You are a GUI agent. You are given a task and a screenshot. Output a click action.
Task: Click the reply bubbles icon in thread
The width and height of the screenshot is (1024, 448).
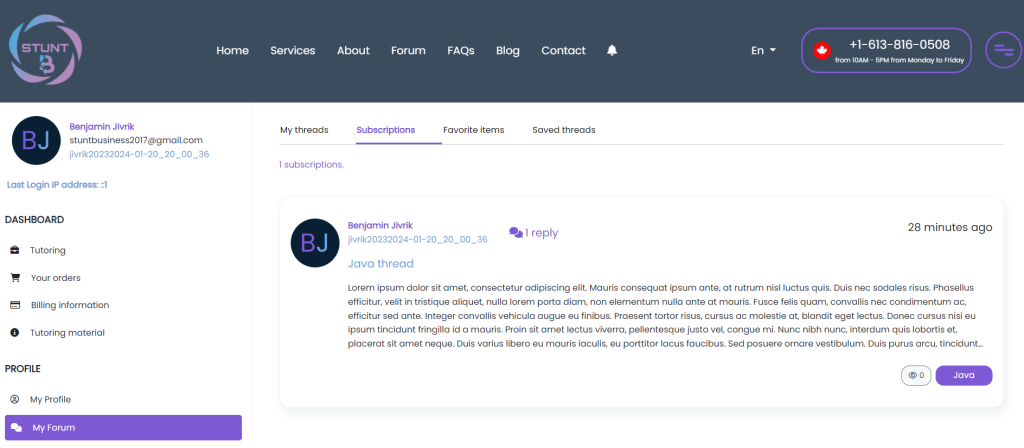[x=516, y=232]
